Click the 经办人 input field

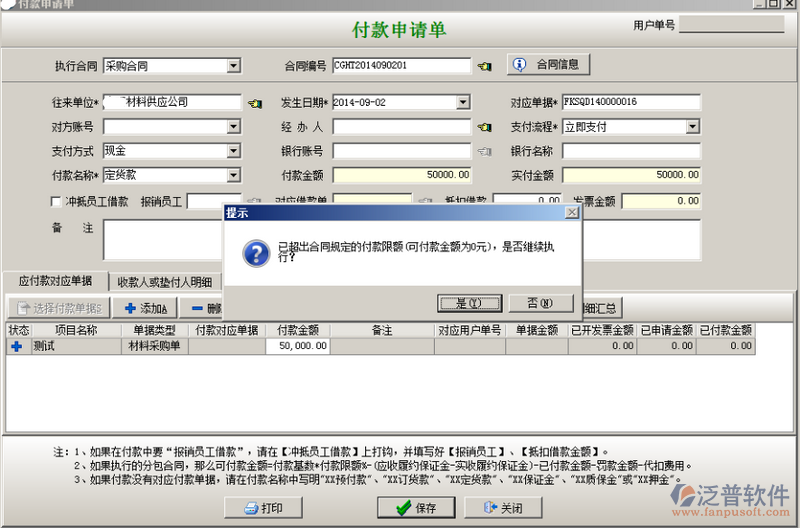(x=402, y=127)
